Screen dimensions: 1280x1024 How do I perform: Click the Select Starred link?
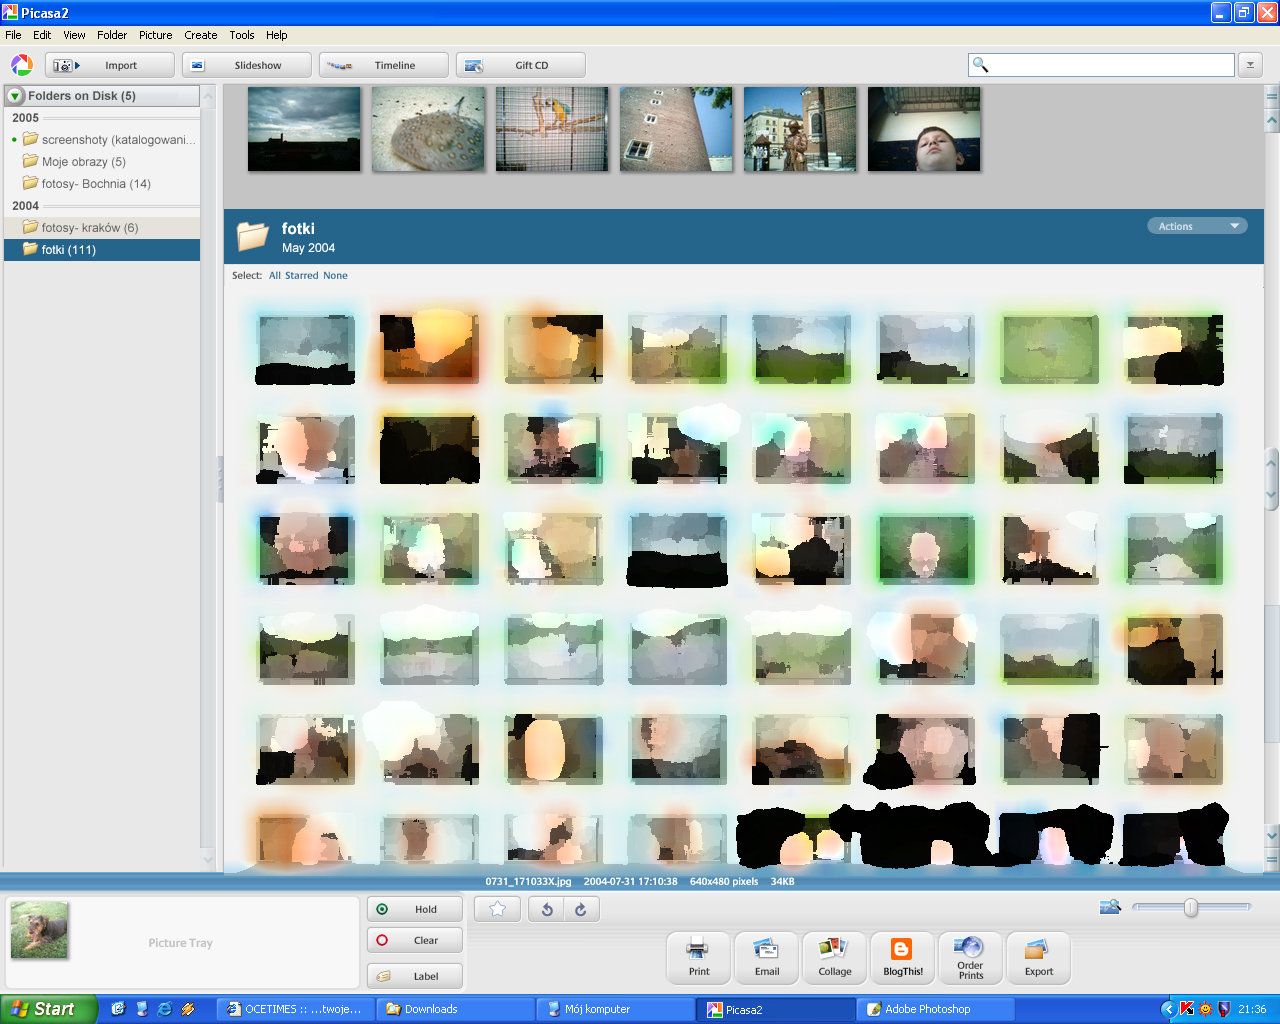pos(302,276)
